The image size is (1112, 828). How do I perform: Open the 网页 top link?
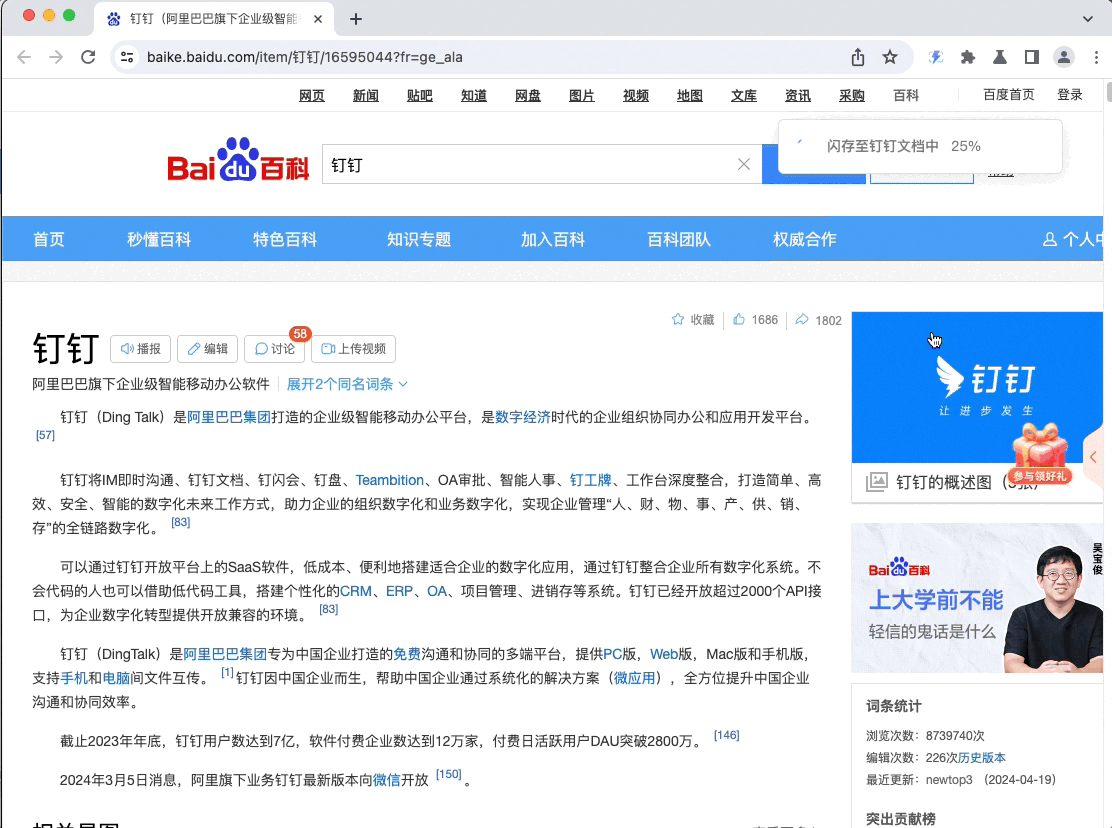[312, 95]
